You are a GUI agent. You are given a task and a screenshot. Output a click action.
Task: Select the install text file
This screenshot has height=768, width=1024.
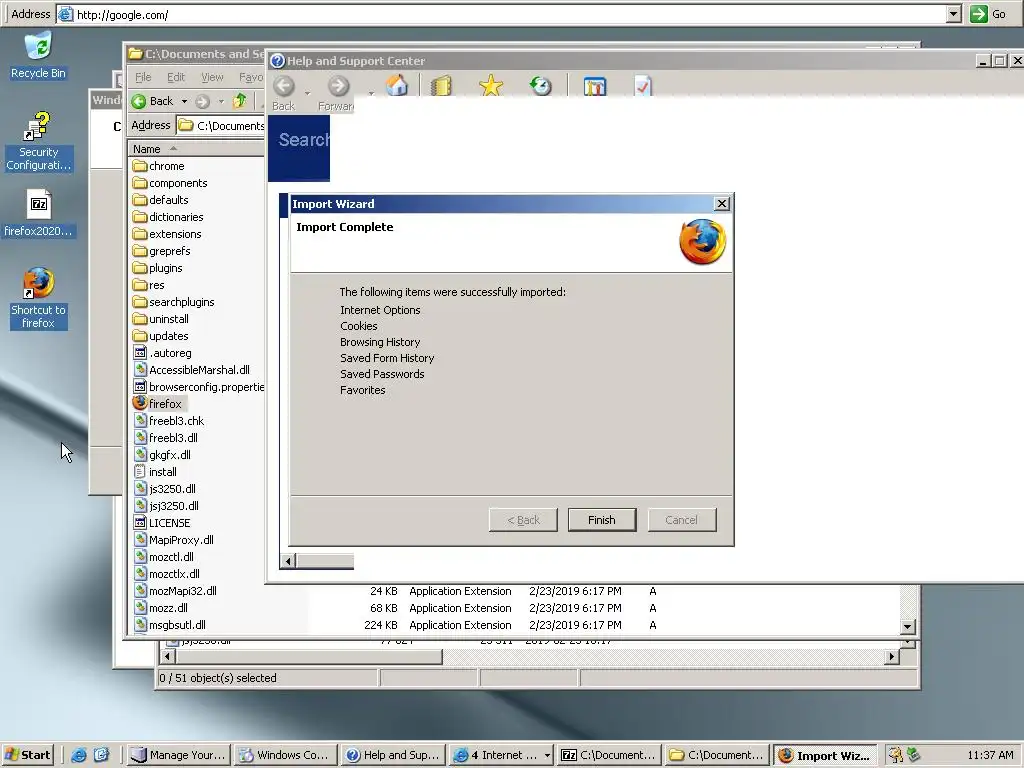155,472
